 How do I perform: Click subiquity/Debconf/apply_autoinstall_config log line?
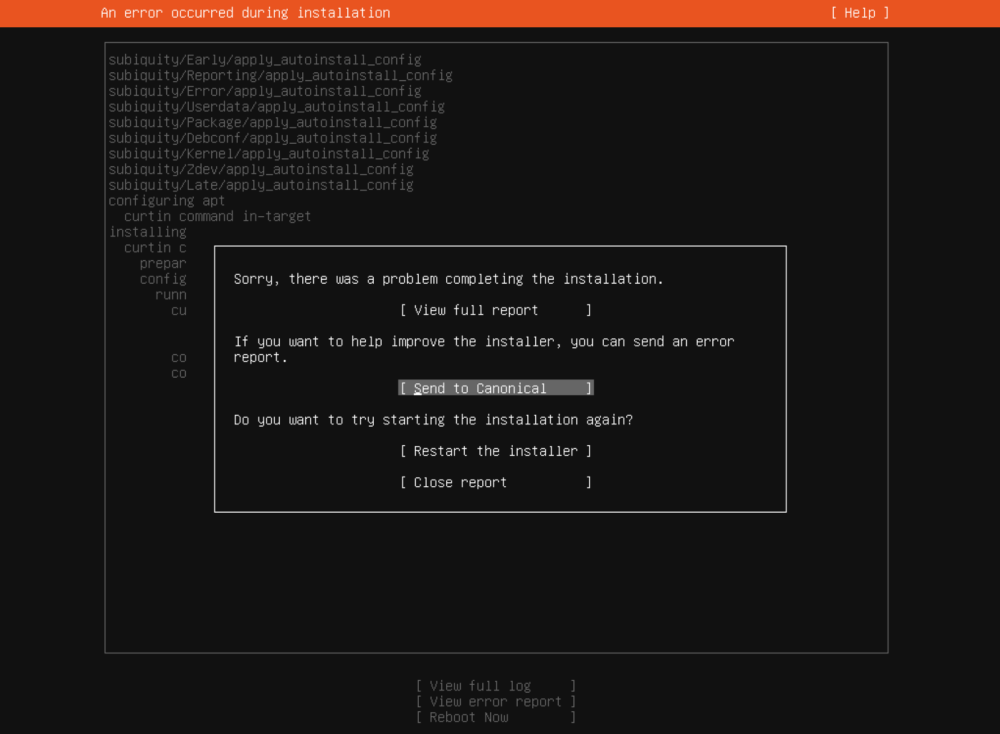[272, 138]
